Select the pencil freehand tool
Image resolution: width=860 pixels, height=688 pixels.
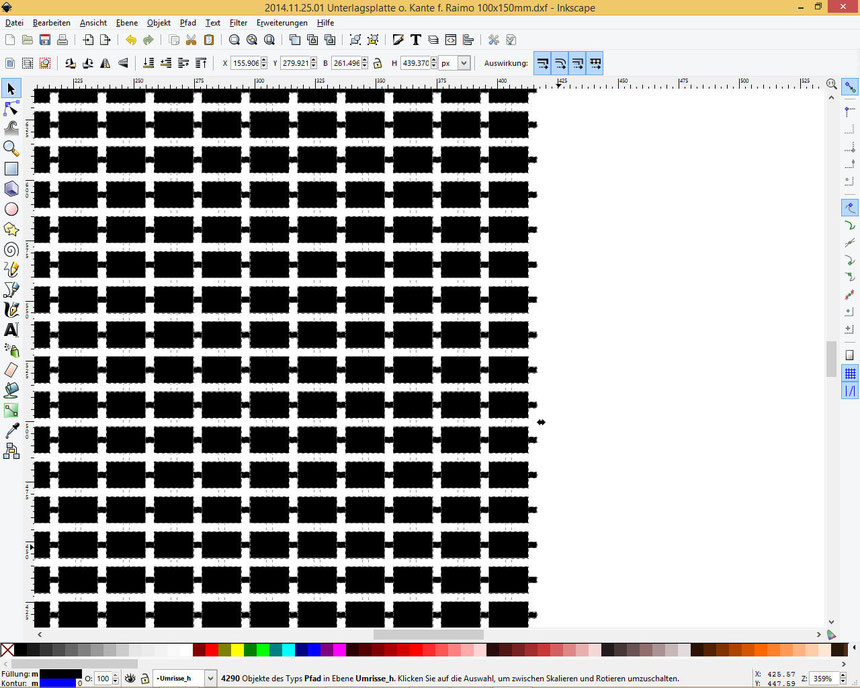click(x=11, y=269)
